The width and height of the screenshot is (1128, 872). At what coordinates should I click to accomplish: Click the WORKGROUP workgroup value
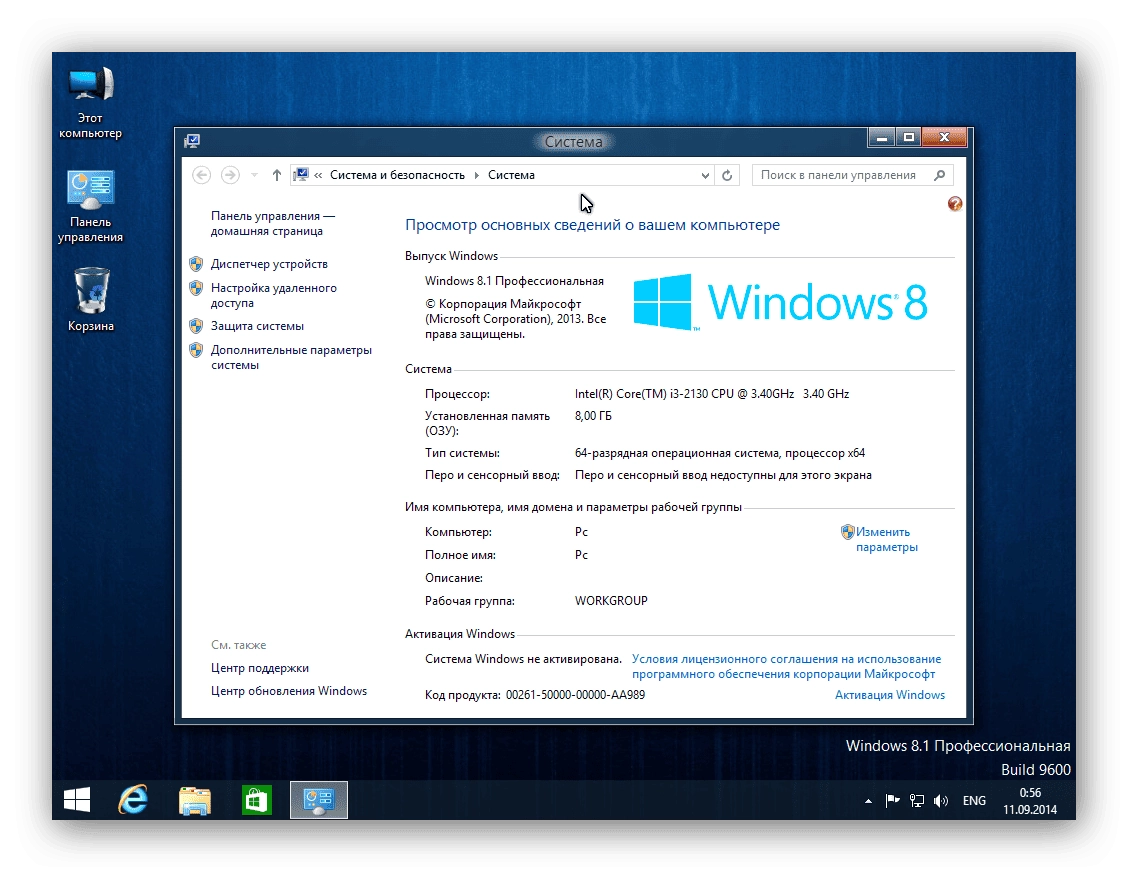(x=611, y=601)
